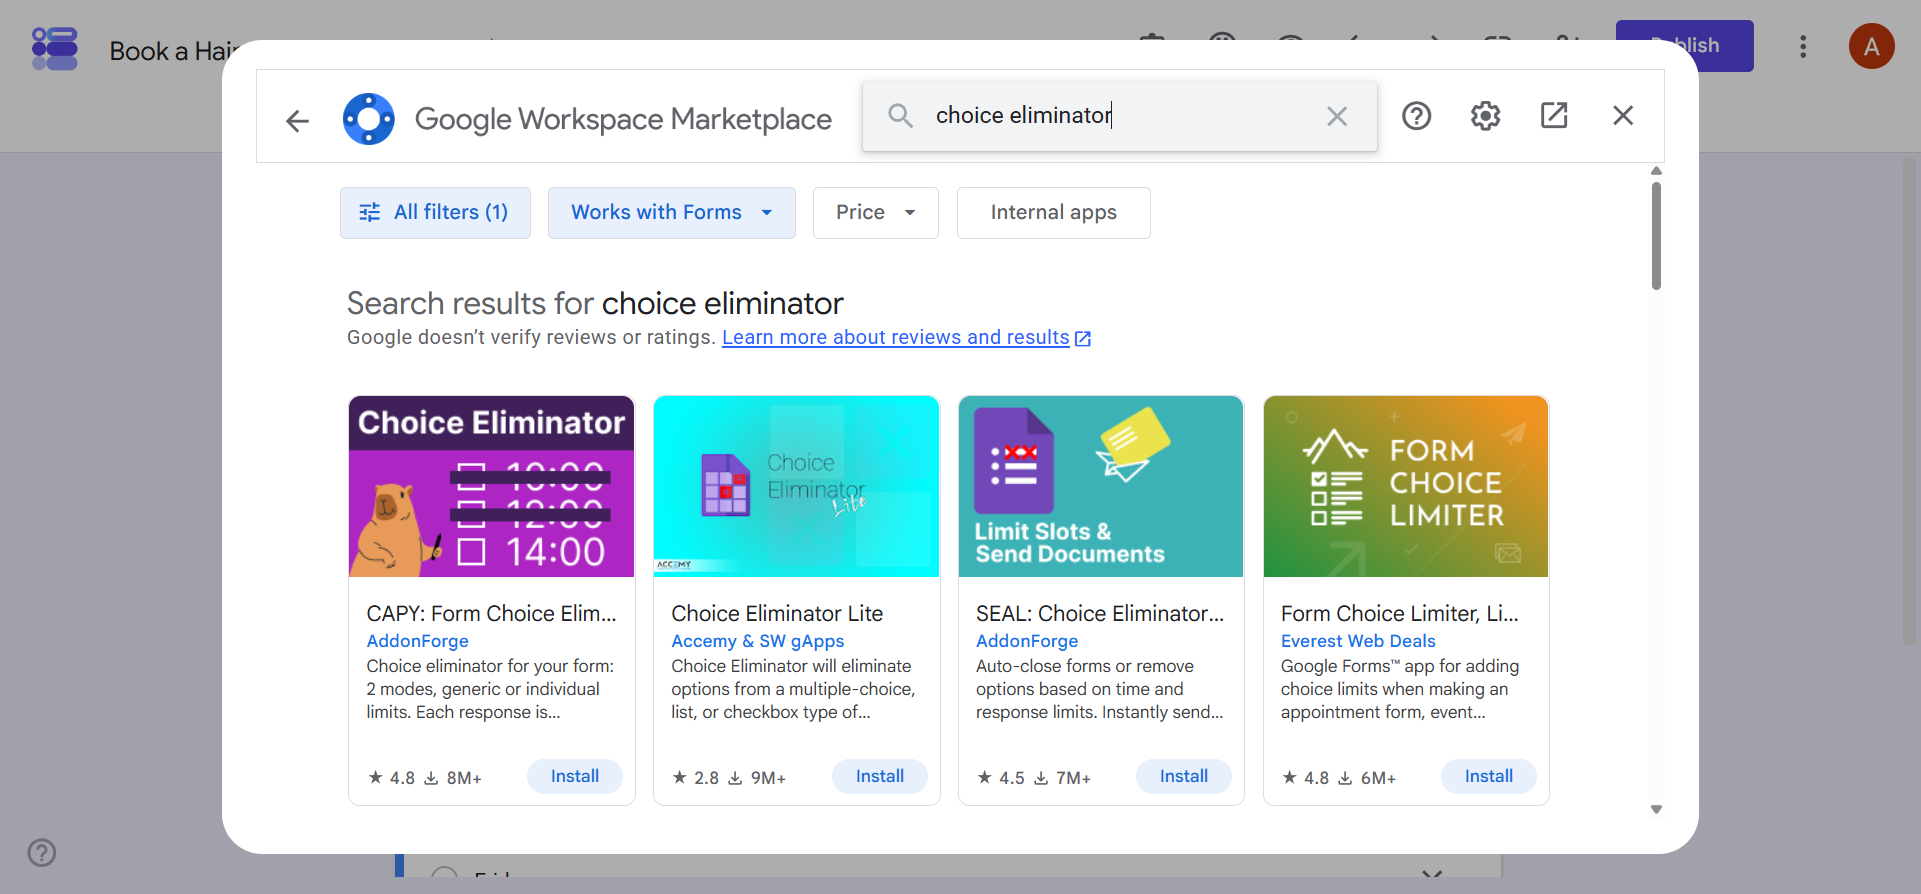Image resolution: width=1921 pixels, height=894 pixels.
Task: Click the 7M+ downloads count
Action: click(x=1062, y=778)
